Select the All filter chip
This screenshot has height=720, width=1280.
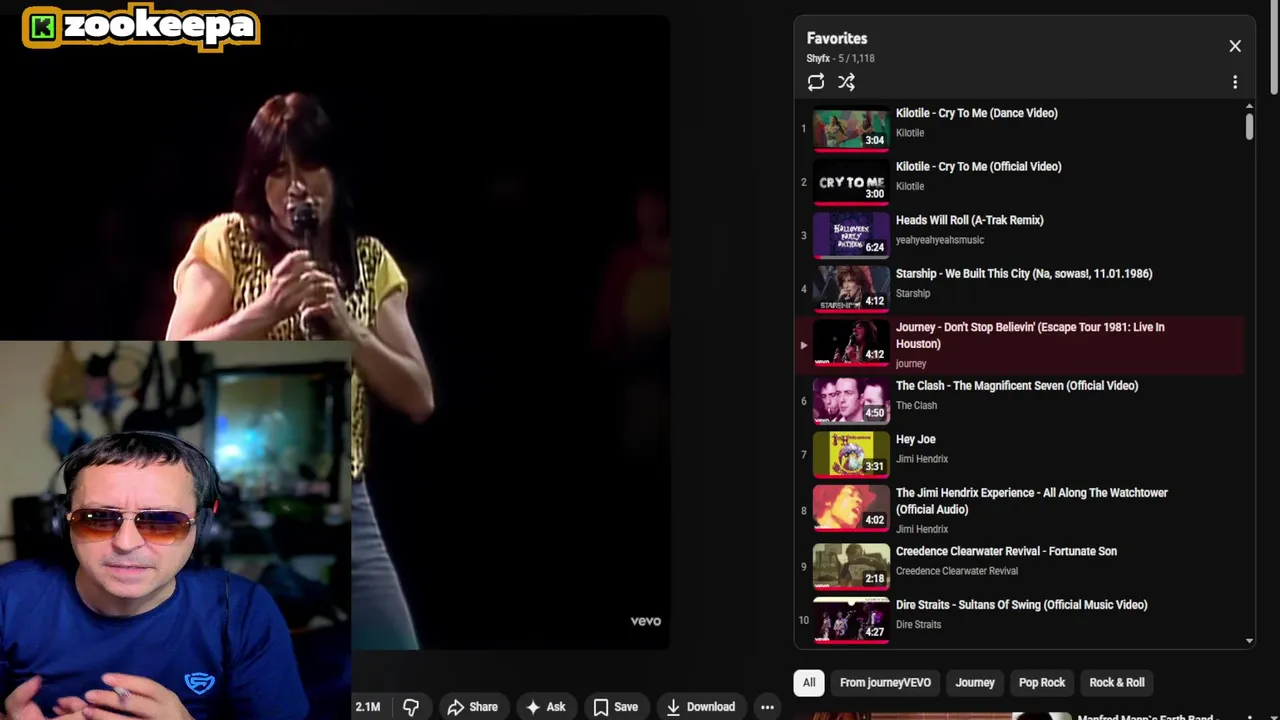[x=809, y=682]
